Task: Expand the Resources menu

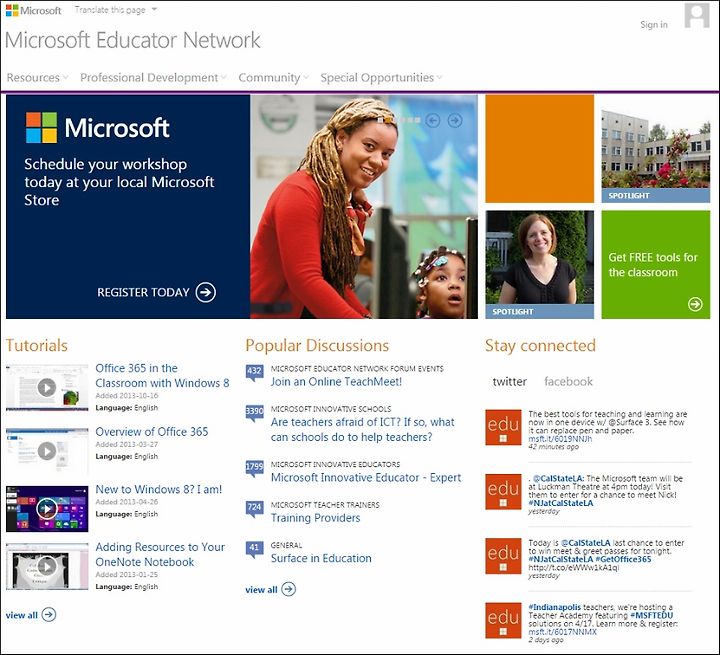Action: click(37, 78)
